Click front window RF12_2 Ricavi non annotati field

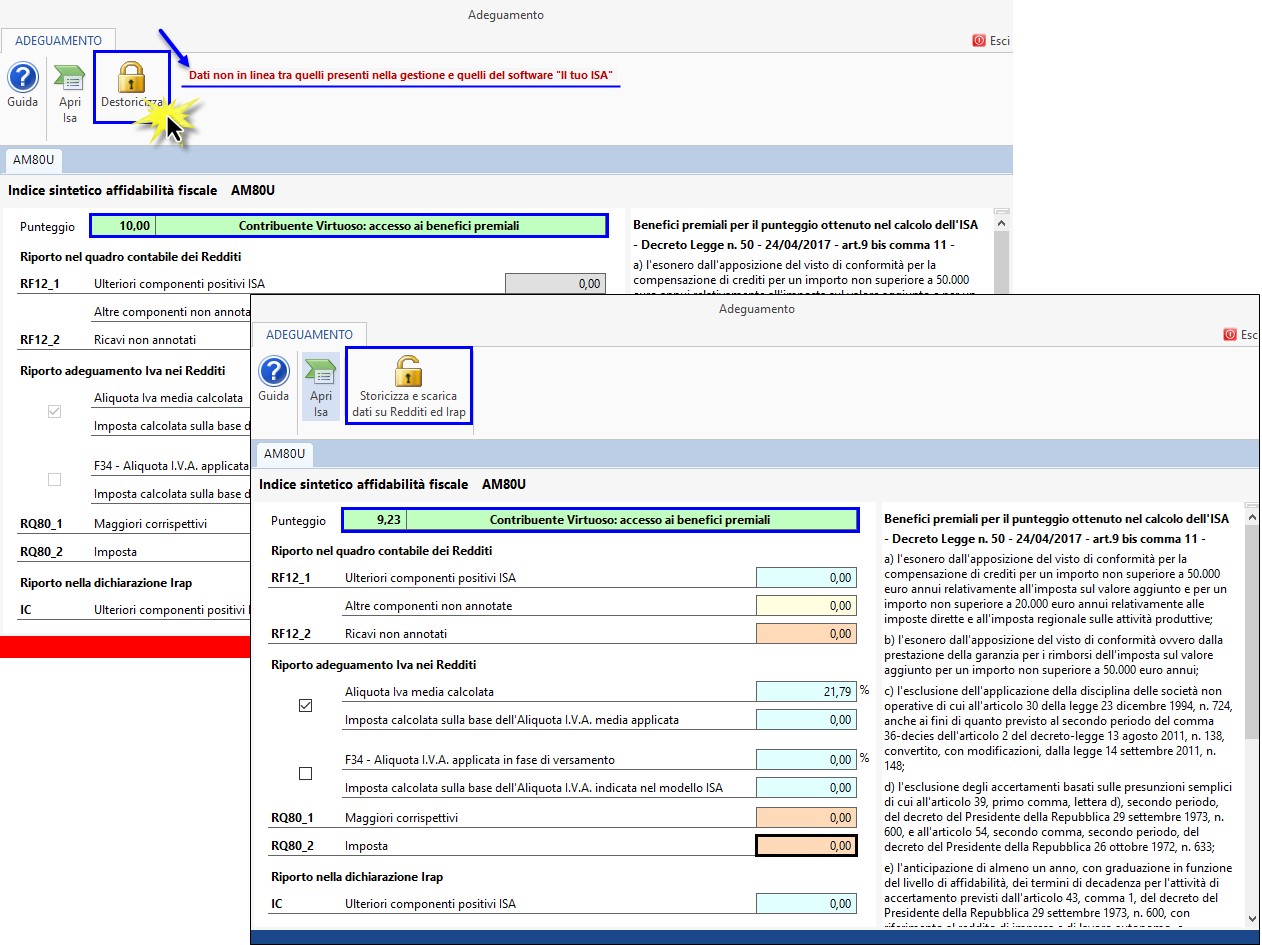(807, 633)
